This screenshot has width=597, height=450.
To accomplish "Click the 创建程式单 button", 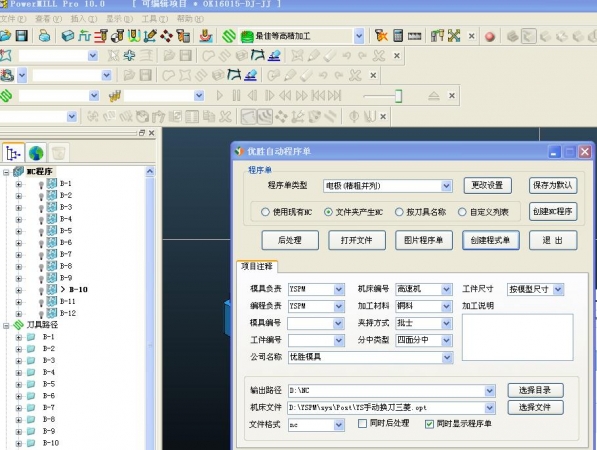I will (491, 240).
